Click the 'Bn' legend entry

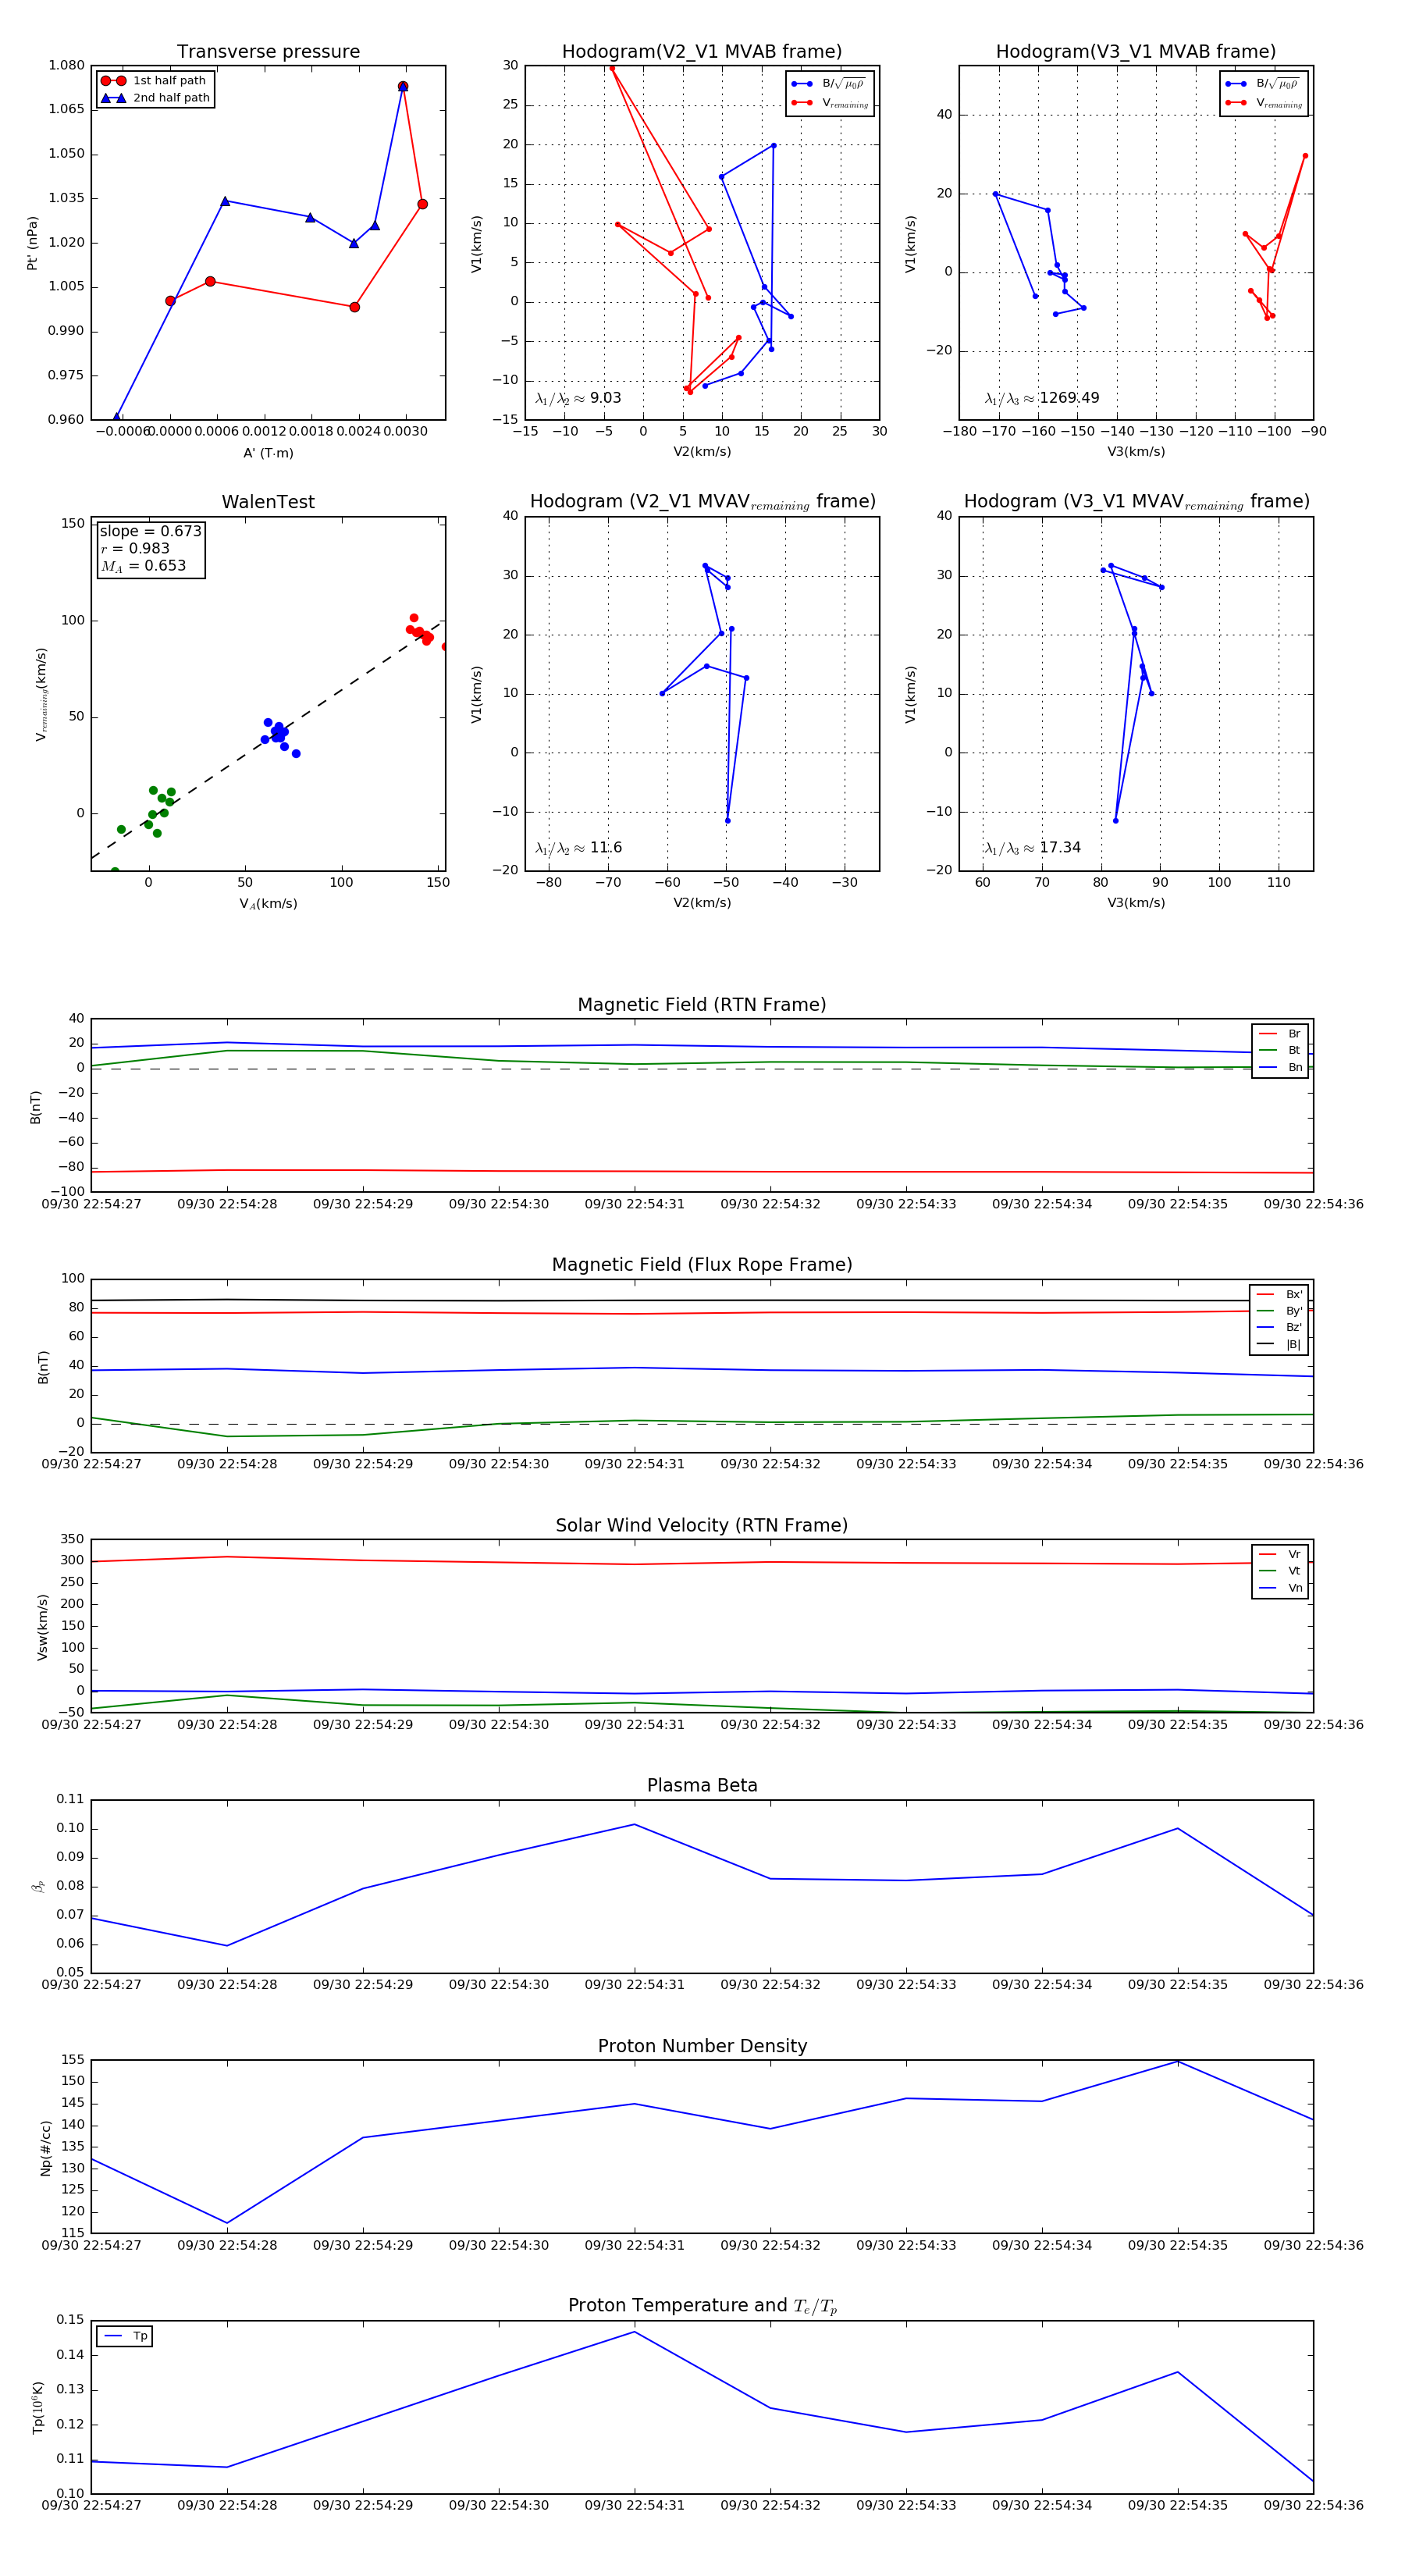[x=1280, y=1067]
